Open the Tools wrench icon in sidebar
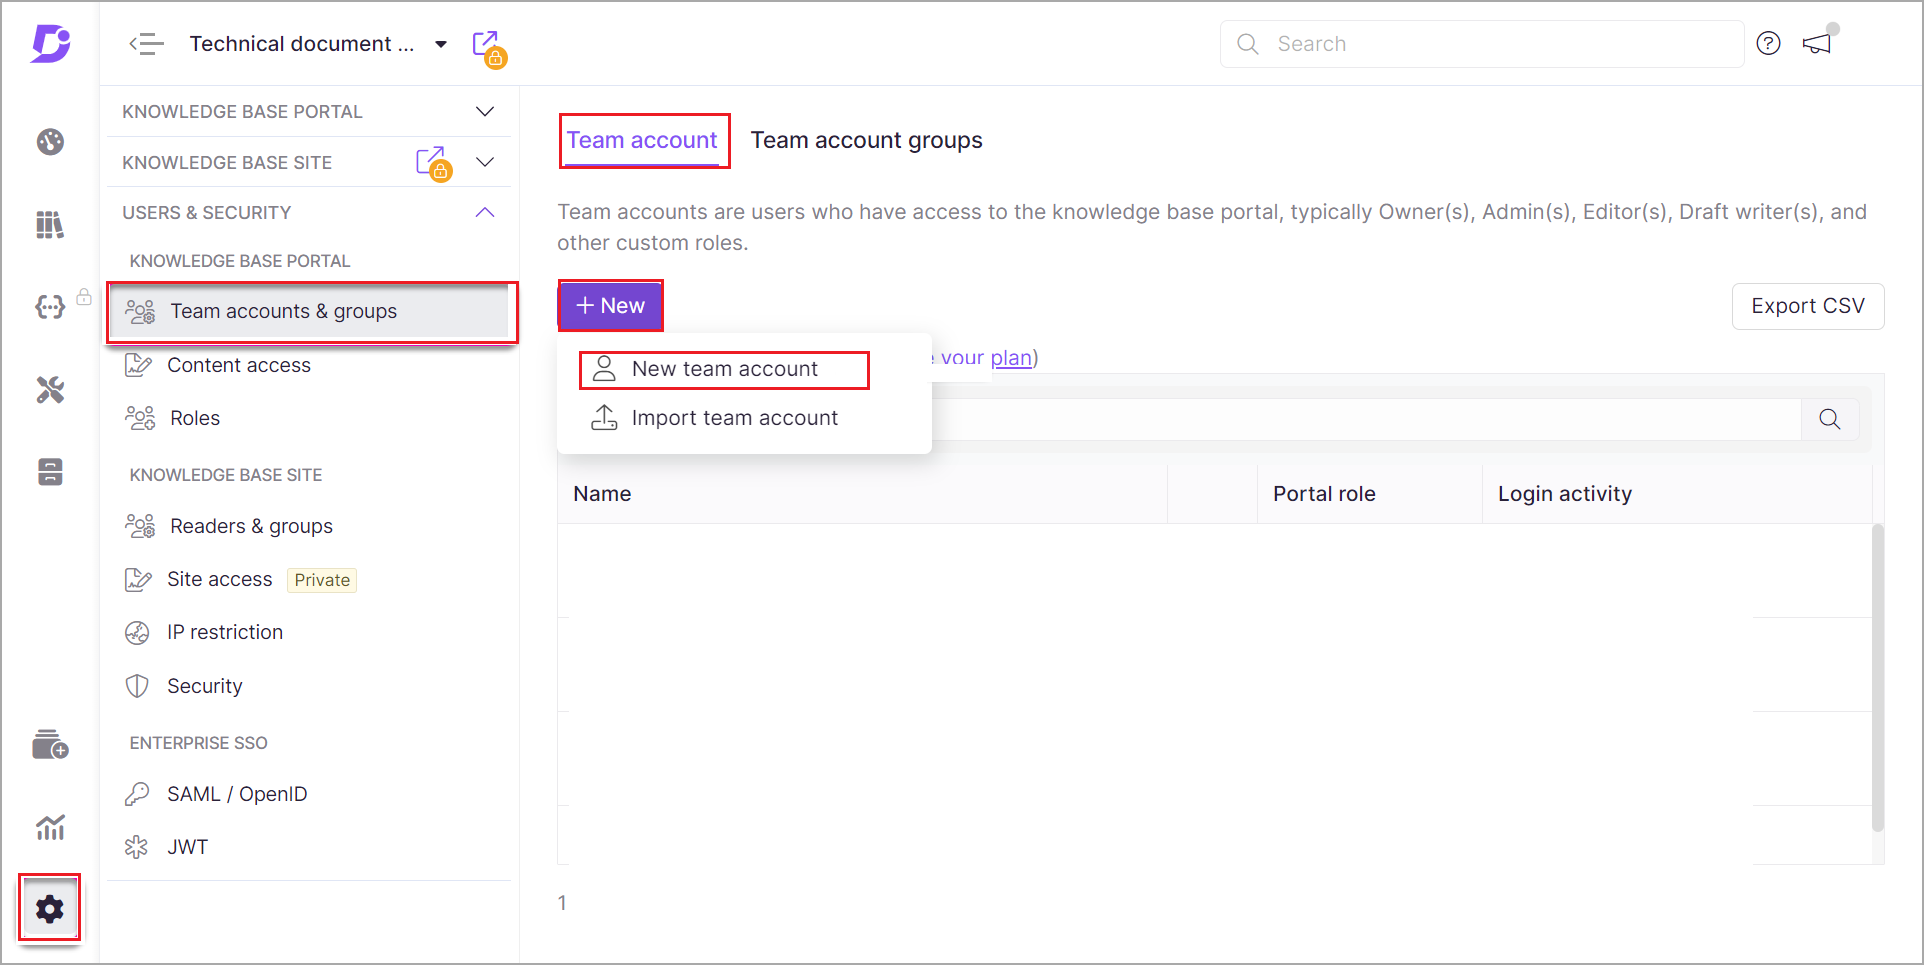 [50, 389]
